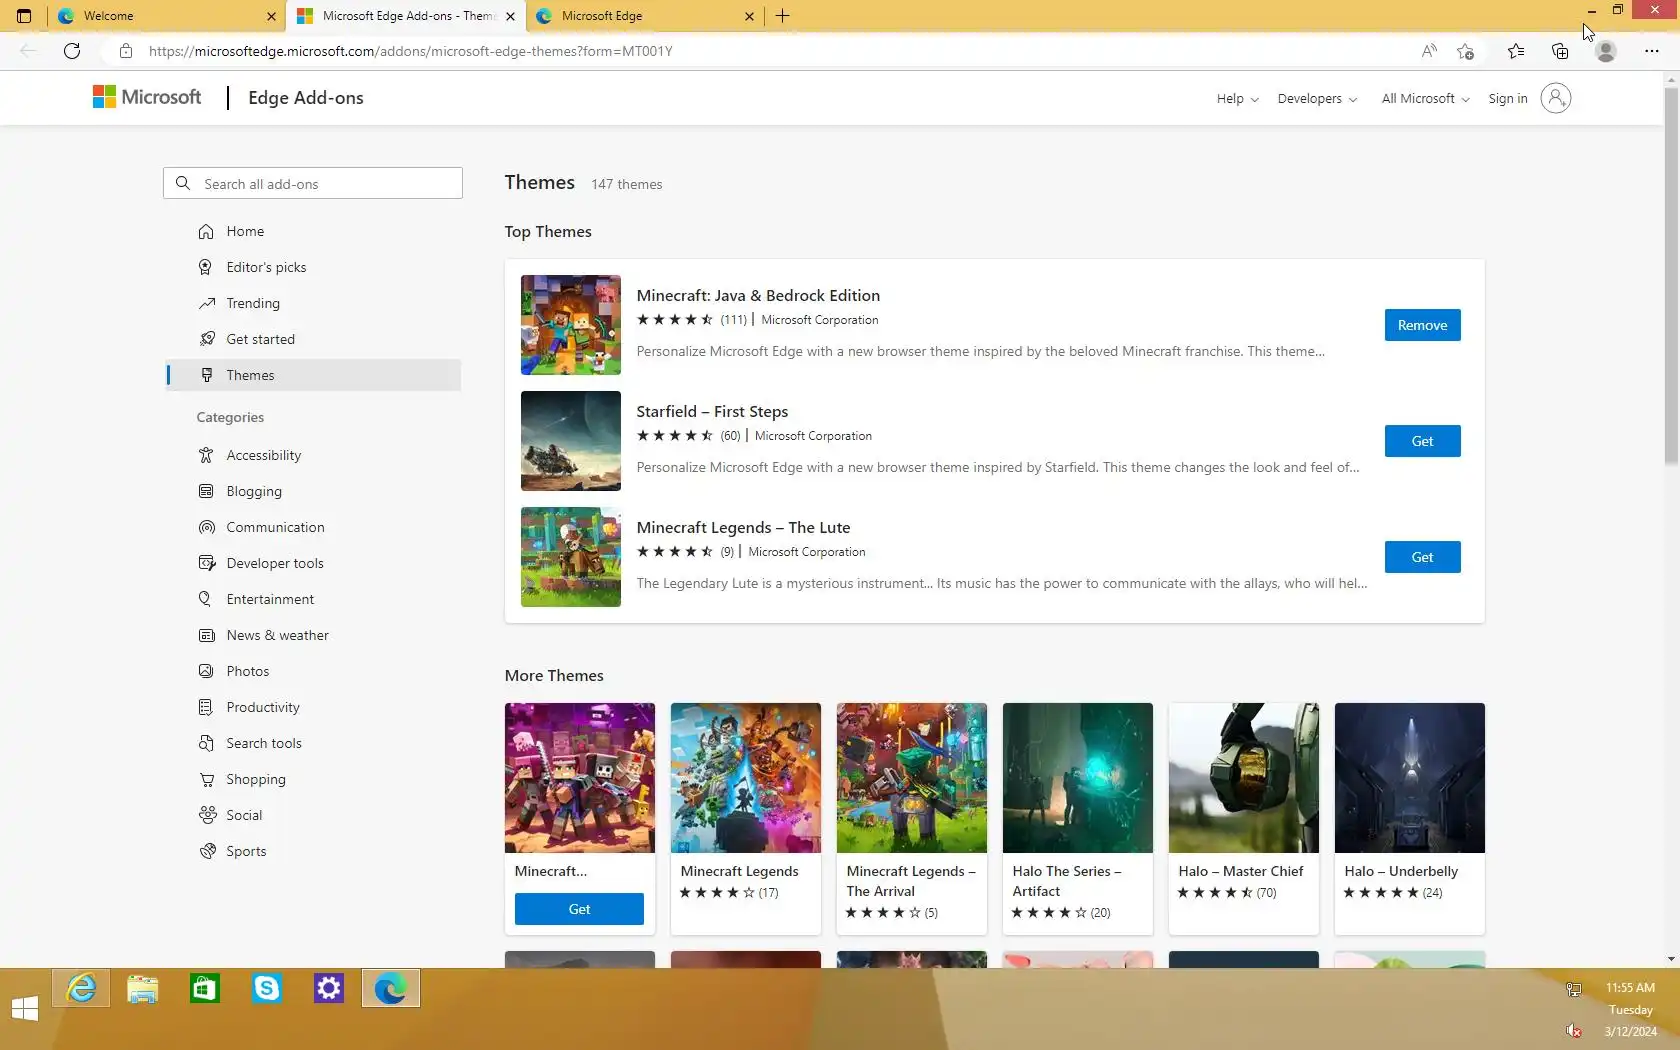1680x1050 pixels.
Task: Get the Starfield – First Steps theme
Action: pyautogui.click(x=1422, y=441)
